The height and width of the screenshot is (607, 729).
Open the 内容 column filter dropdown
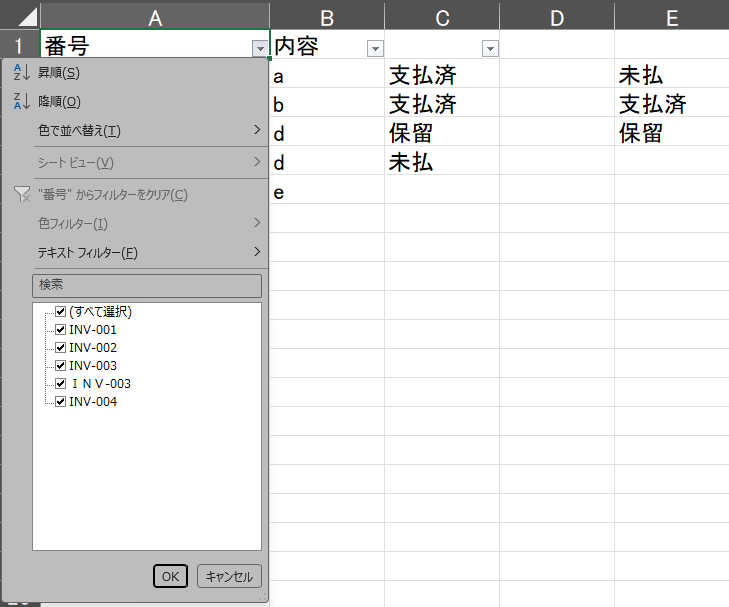(x=375, y=48)
